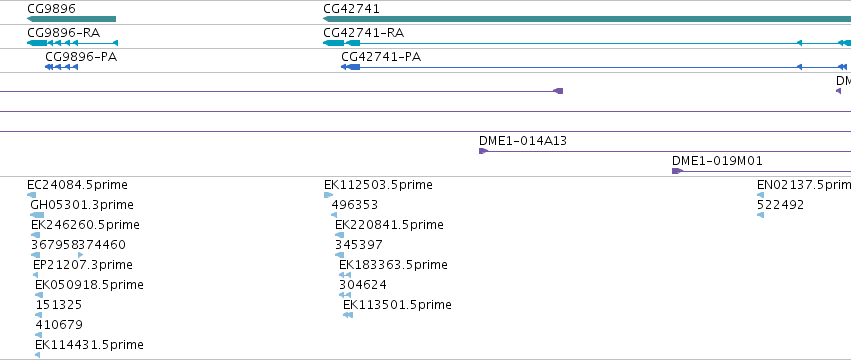Viewport: 851px width, 360px height.
Task: Click the GH05301.3prime EST feature
Action: click(x=37, y=215)
